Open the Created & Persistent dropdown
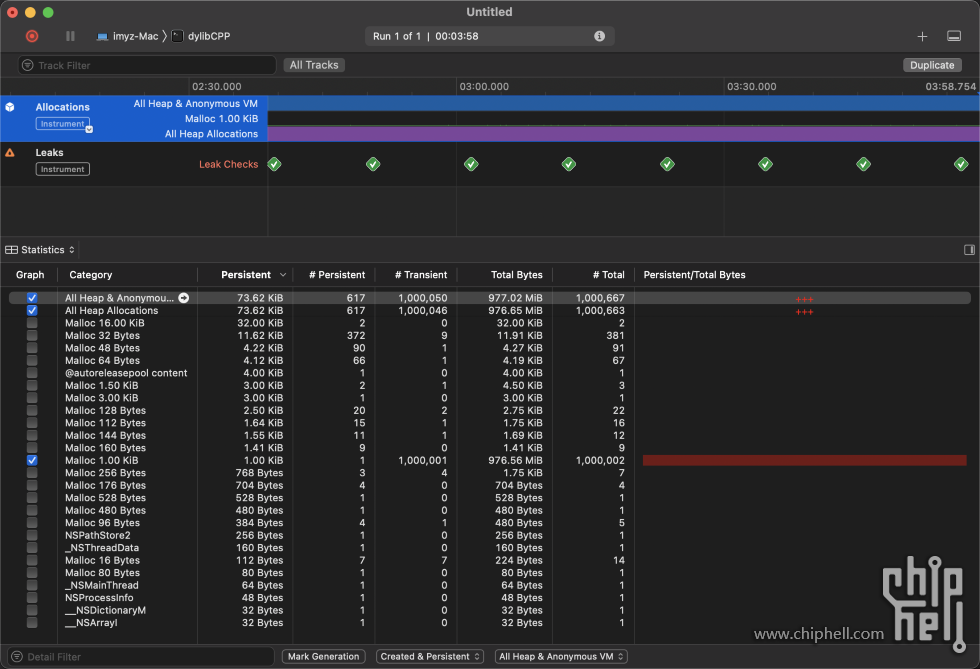980x669 pixels. (429, 656)
